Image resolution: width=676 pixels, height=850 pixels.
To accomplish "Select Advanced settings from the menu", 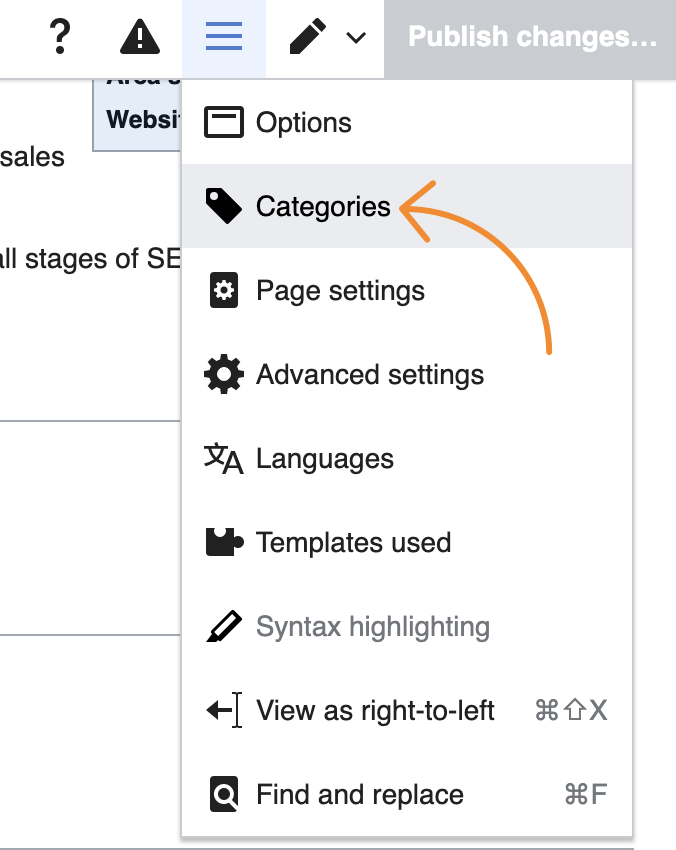I will click(x=369, y=374).
